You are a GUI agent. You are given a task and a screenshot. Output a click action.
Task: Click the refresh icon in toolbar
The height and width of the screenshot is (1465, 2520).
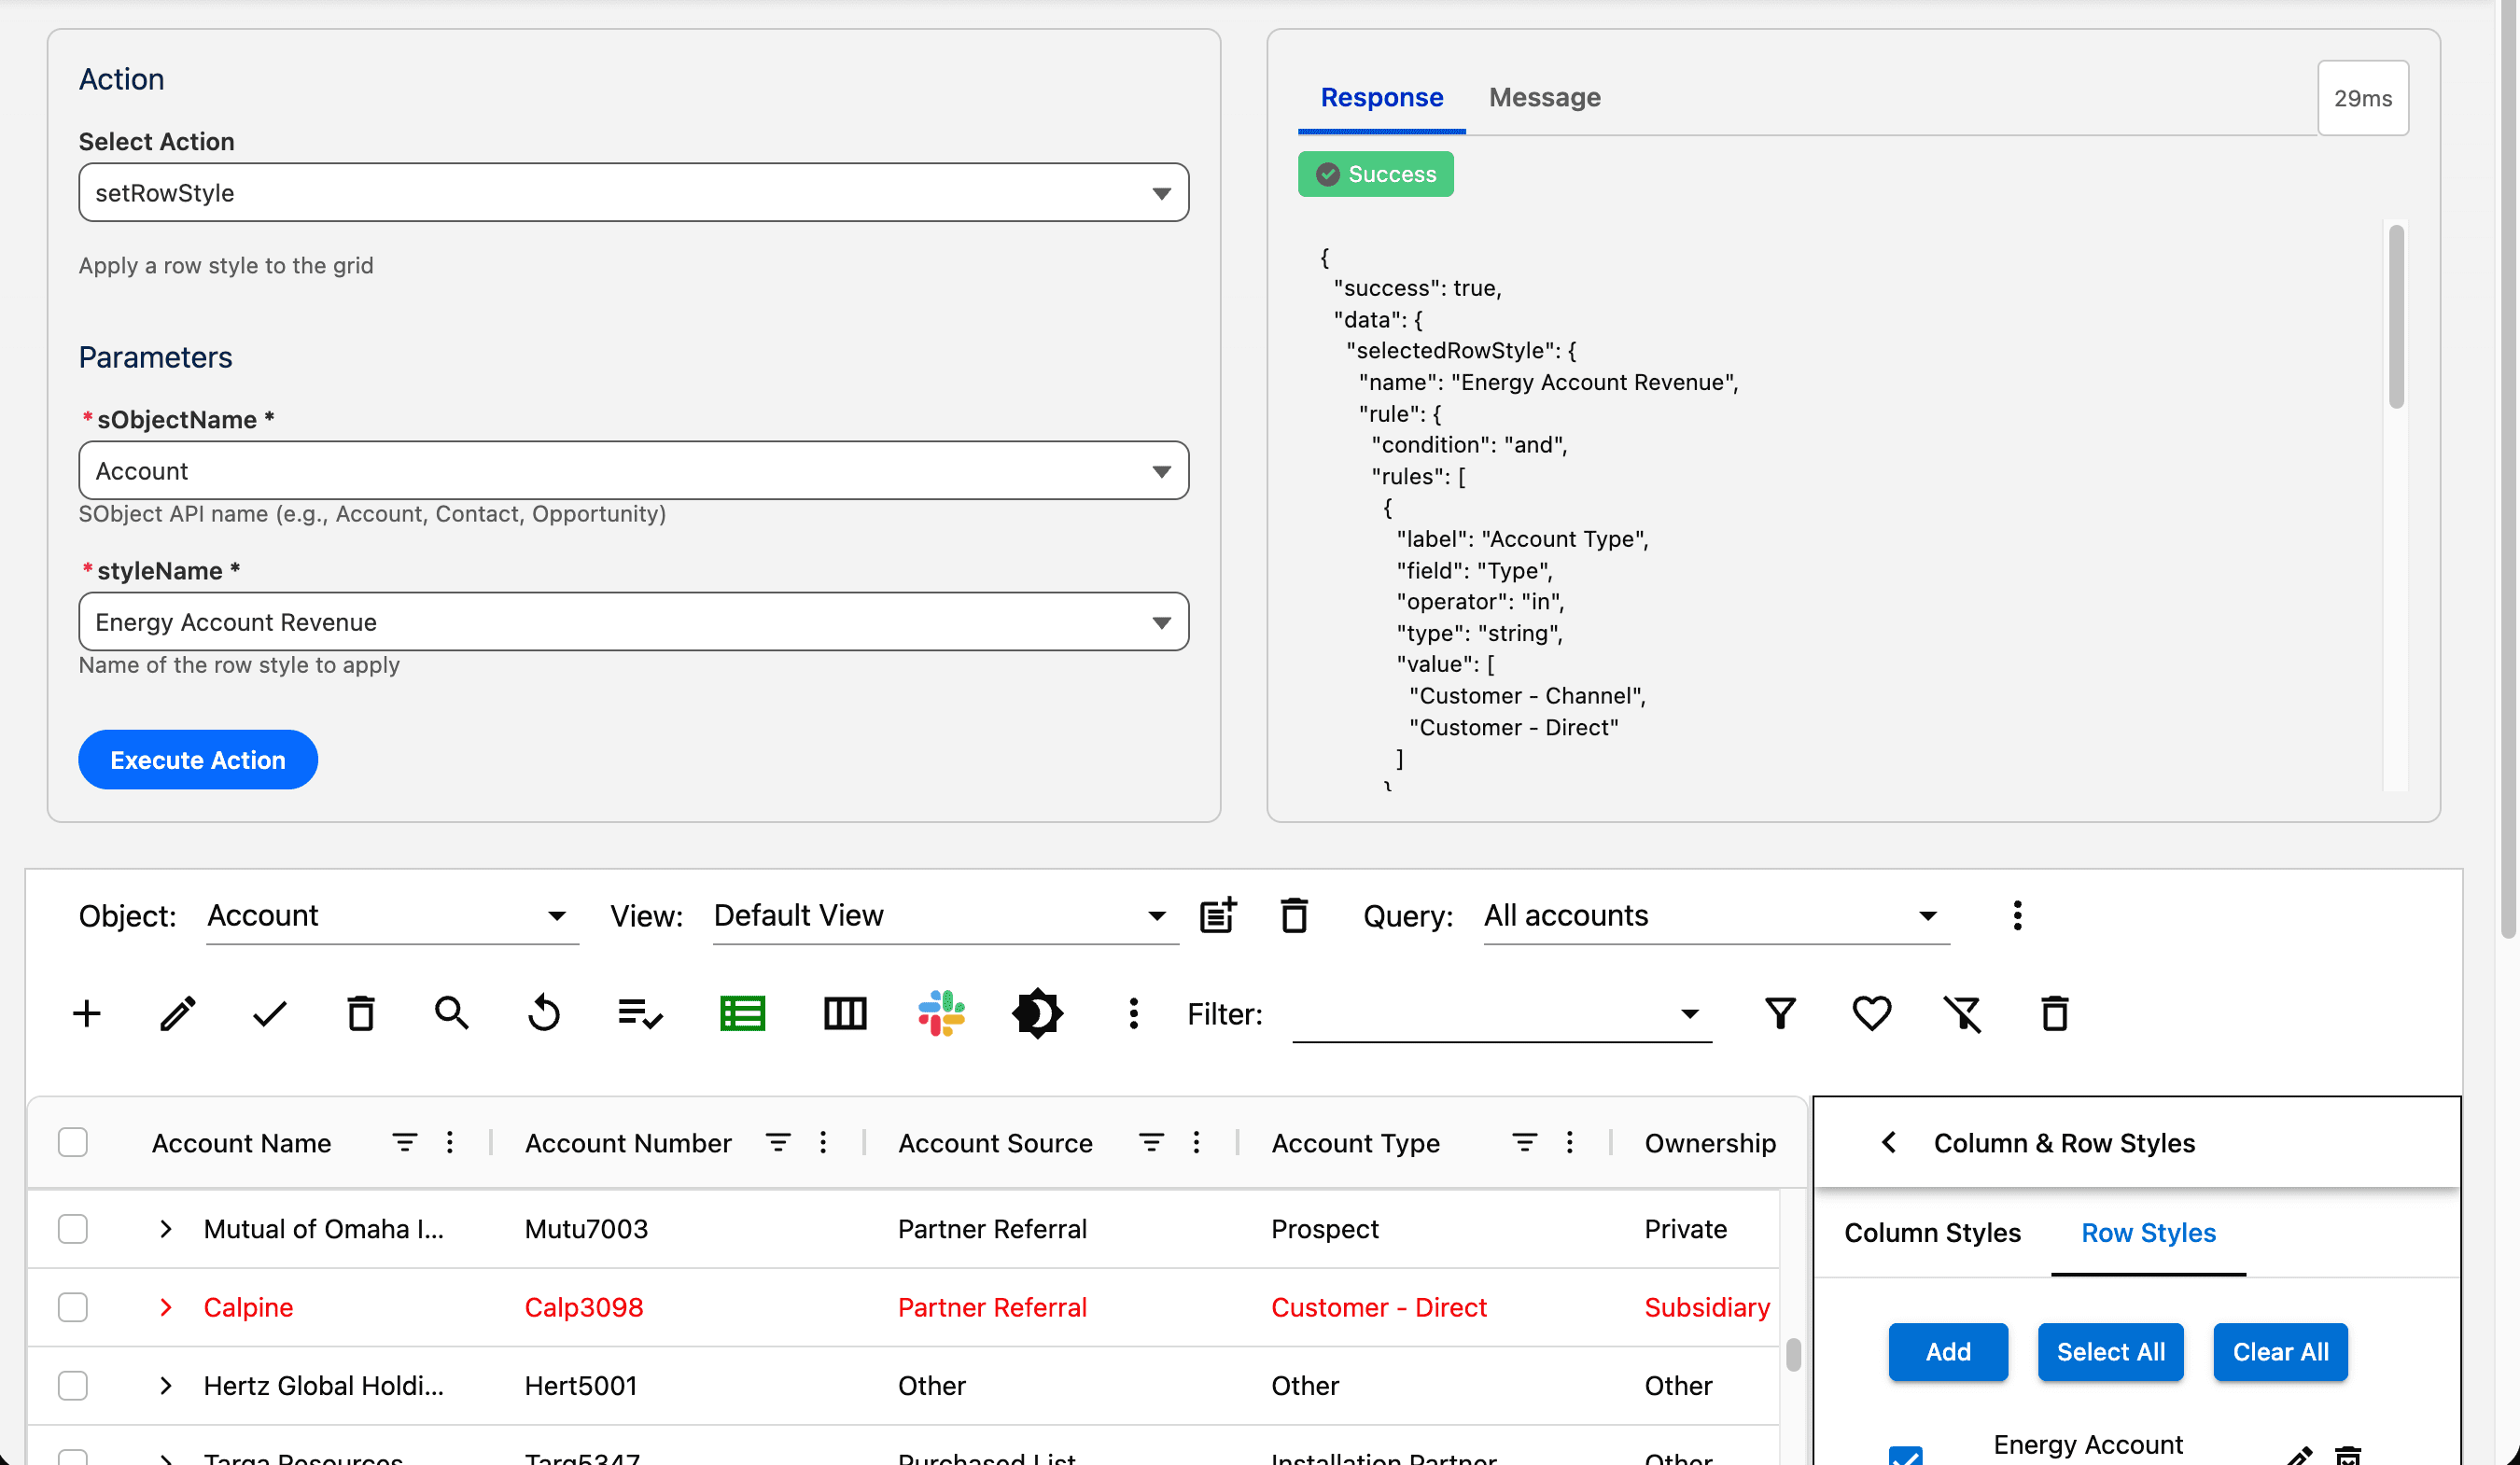click(x=544, y=1013)
